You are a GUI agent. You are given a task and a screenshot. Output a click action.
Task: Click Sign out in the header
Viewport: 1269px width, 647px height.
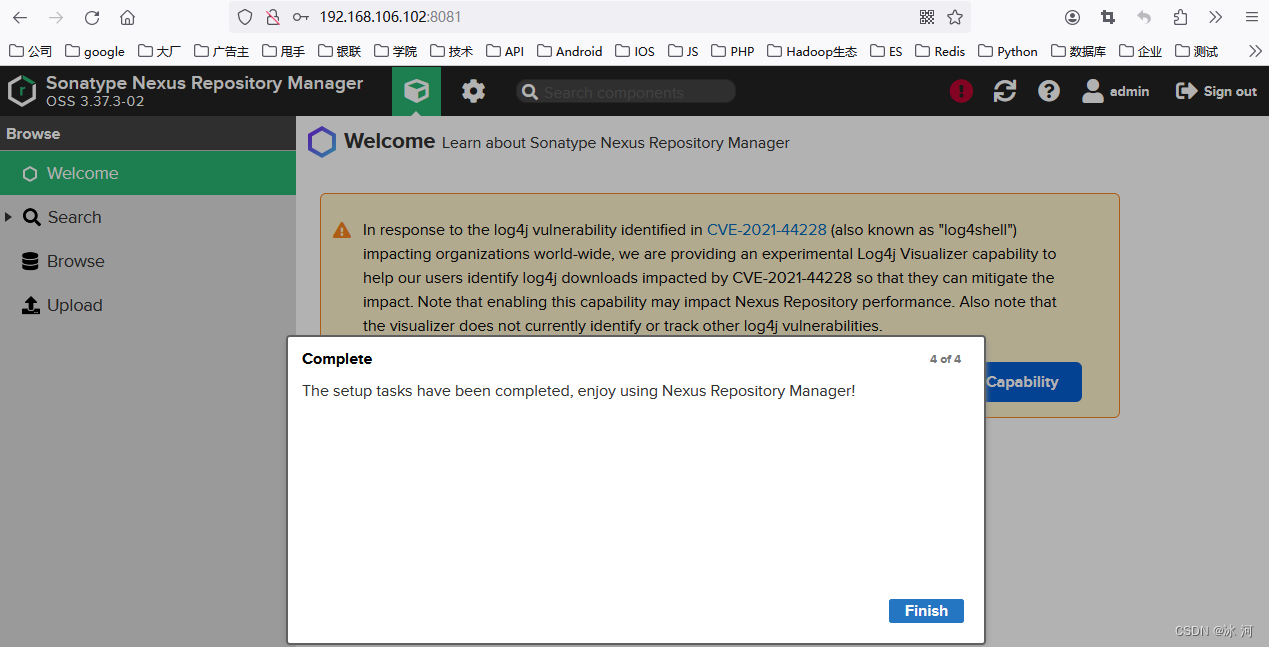point(1216,91)
